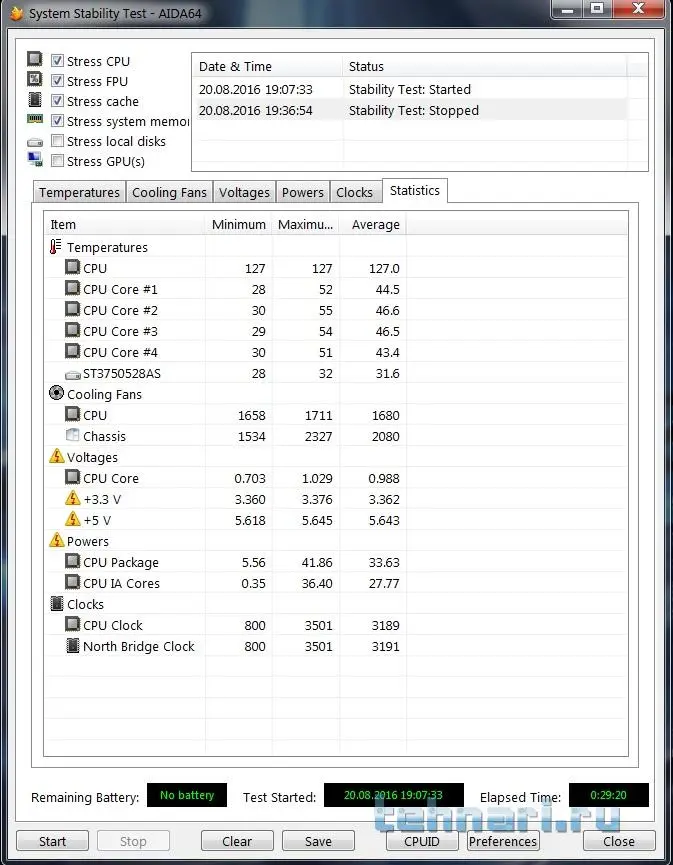The height and width of the screenshot is (865, 673).
Task: Click the warning icon next to +5 V
Action: (73, 519)
